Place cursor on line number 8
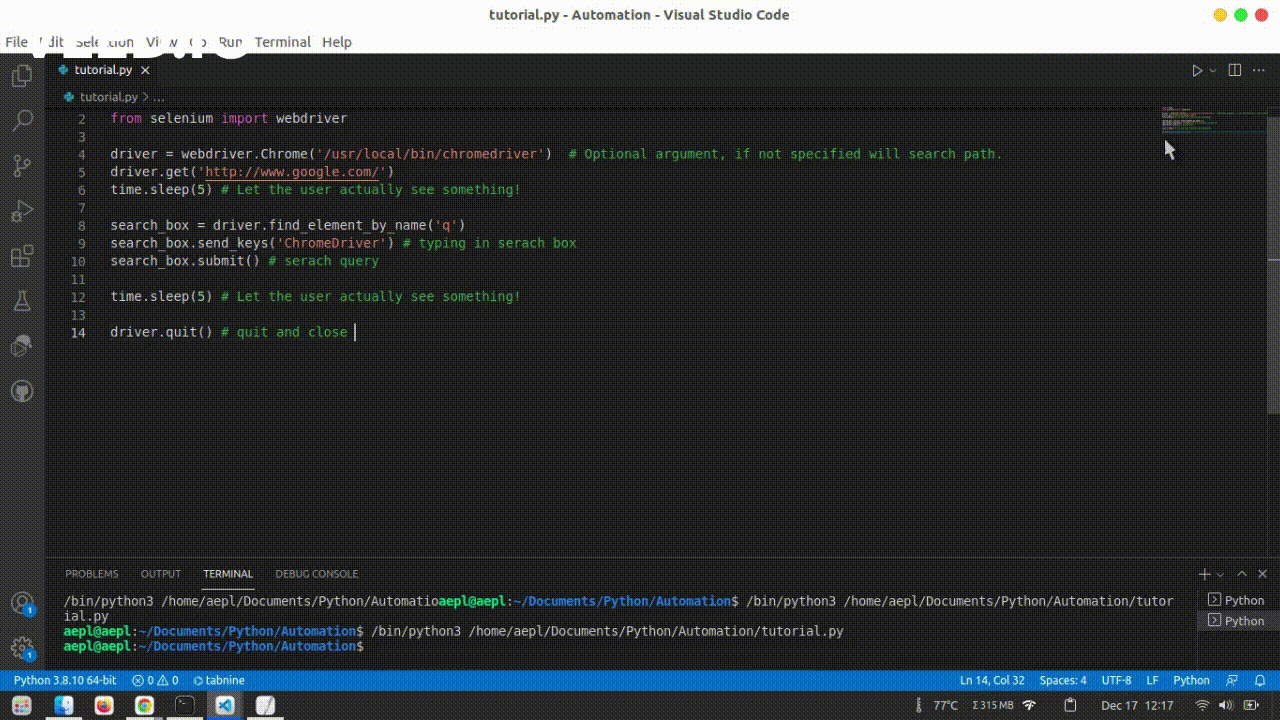 click(81, 225)
